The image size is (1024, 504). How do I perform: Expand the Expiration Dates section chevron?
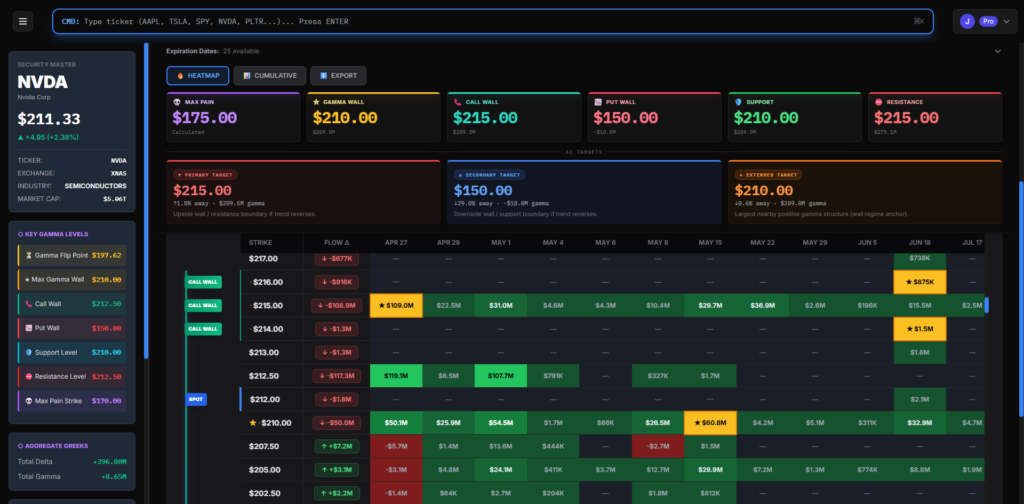(997, 51)
